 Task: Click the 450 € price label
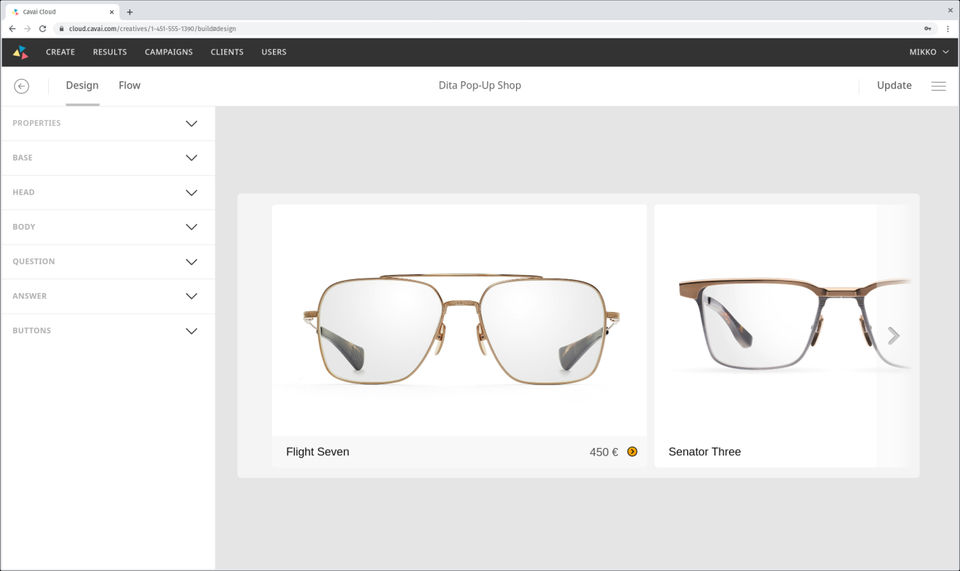[x=604, y=452]
